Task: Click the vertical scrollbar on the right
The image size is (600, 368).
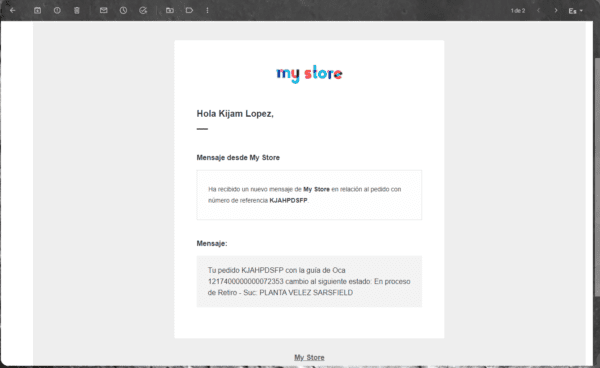Action: point(597,176)
